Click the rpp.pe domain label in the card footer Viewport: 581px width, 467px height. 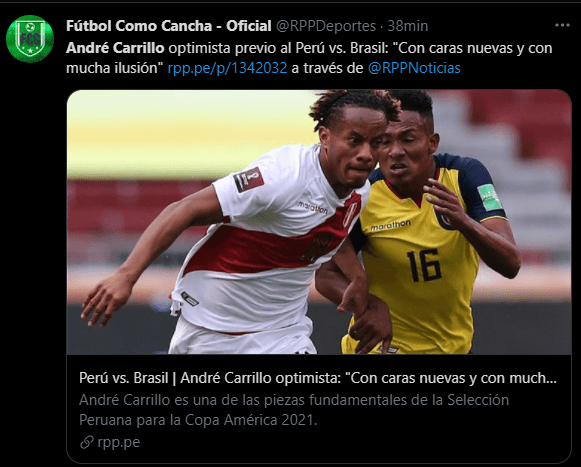click(119, 442)
